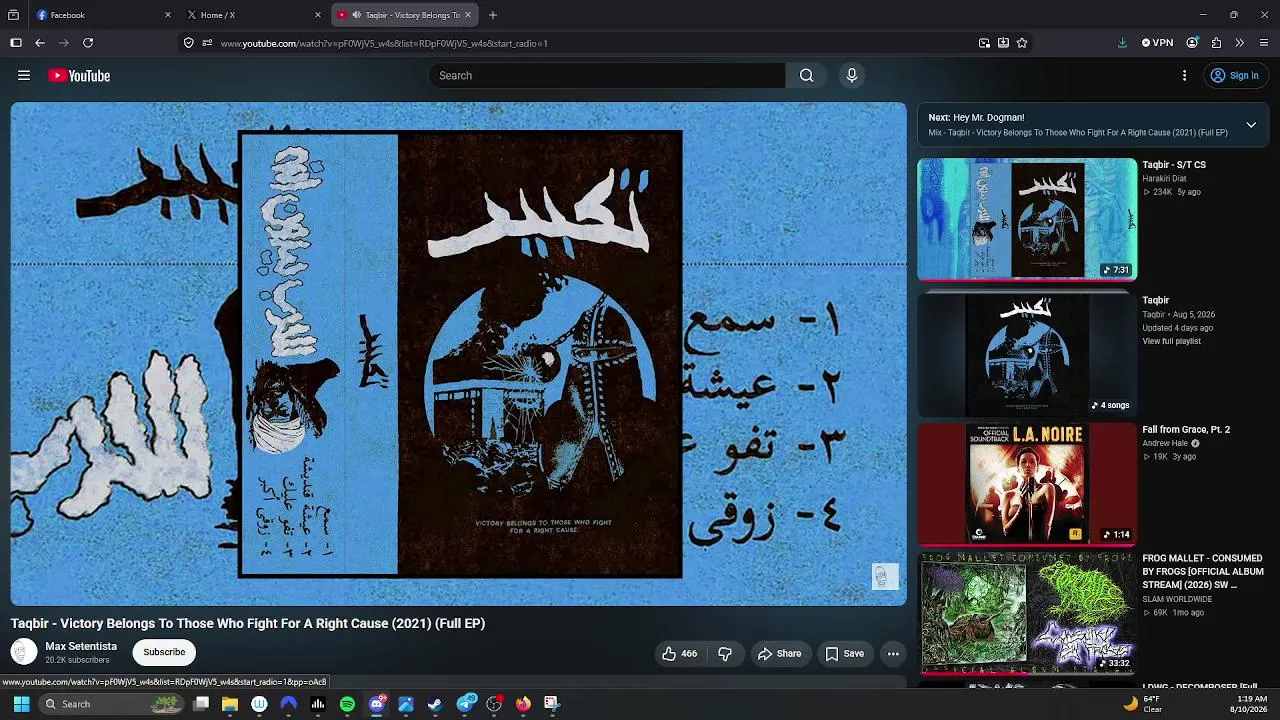Image resolution: width=1280 pixels, height=720 pixels.
Task: Open Frog Mallet album stream thumbnail
Action: point(1027,613)
